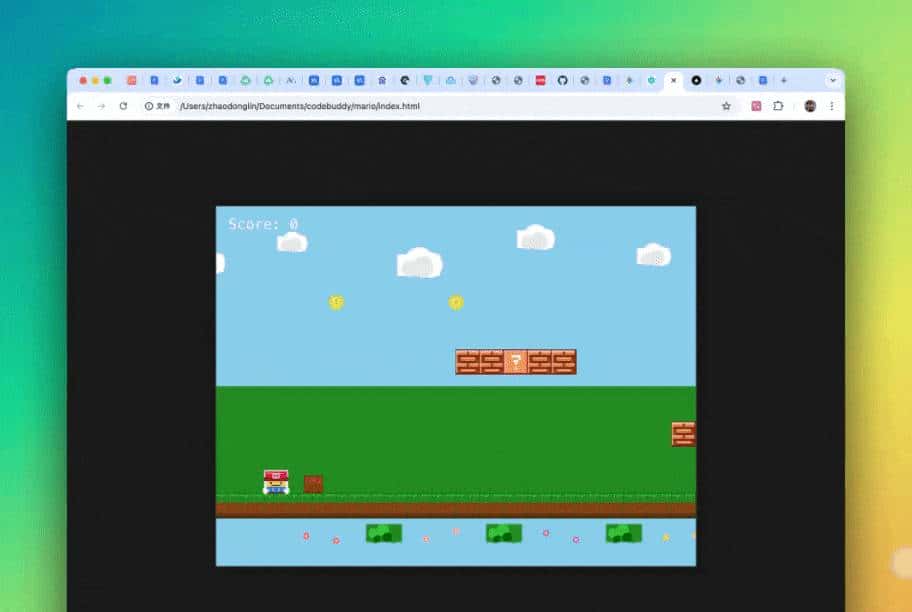The width and height of the screenshot is (912, 612).
Task: Open the Chrome three-dot menu
Action: coord(831,106)
